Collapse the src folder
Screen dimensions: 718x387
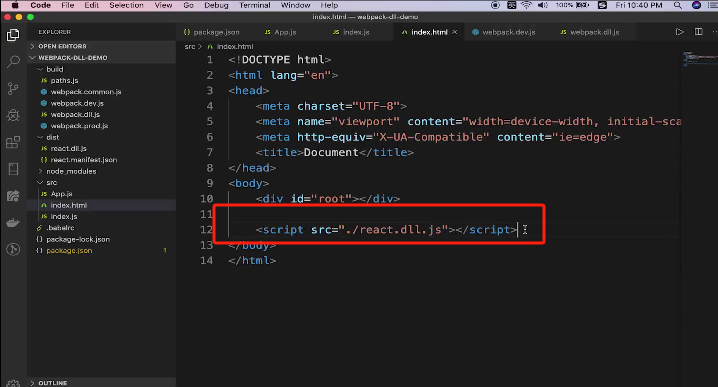click(x=102, y=182)
